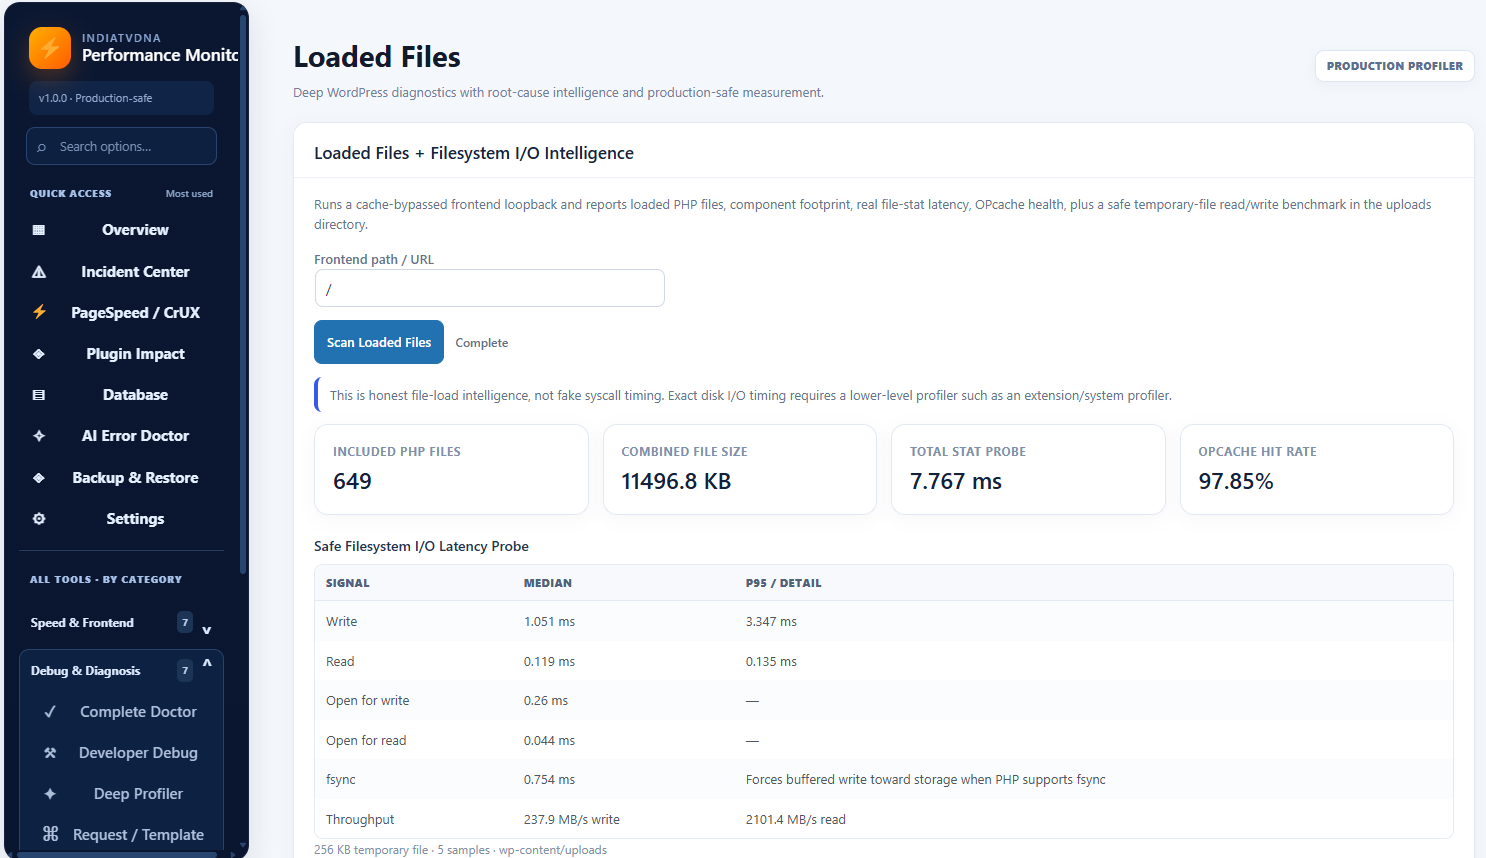Expand the Speed & Frontend category

121,623
